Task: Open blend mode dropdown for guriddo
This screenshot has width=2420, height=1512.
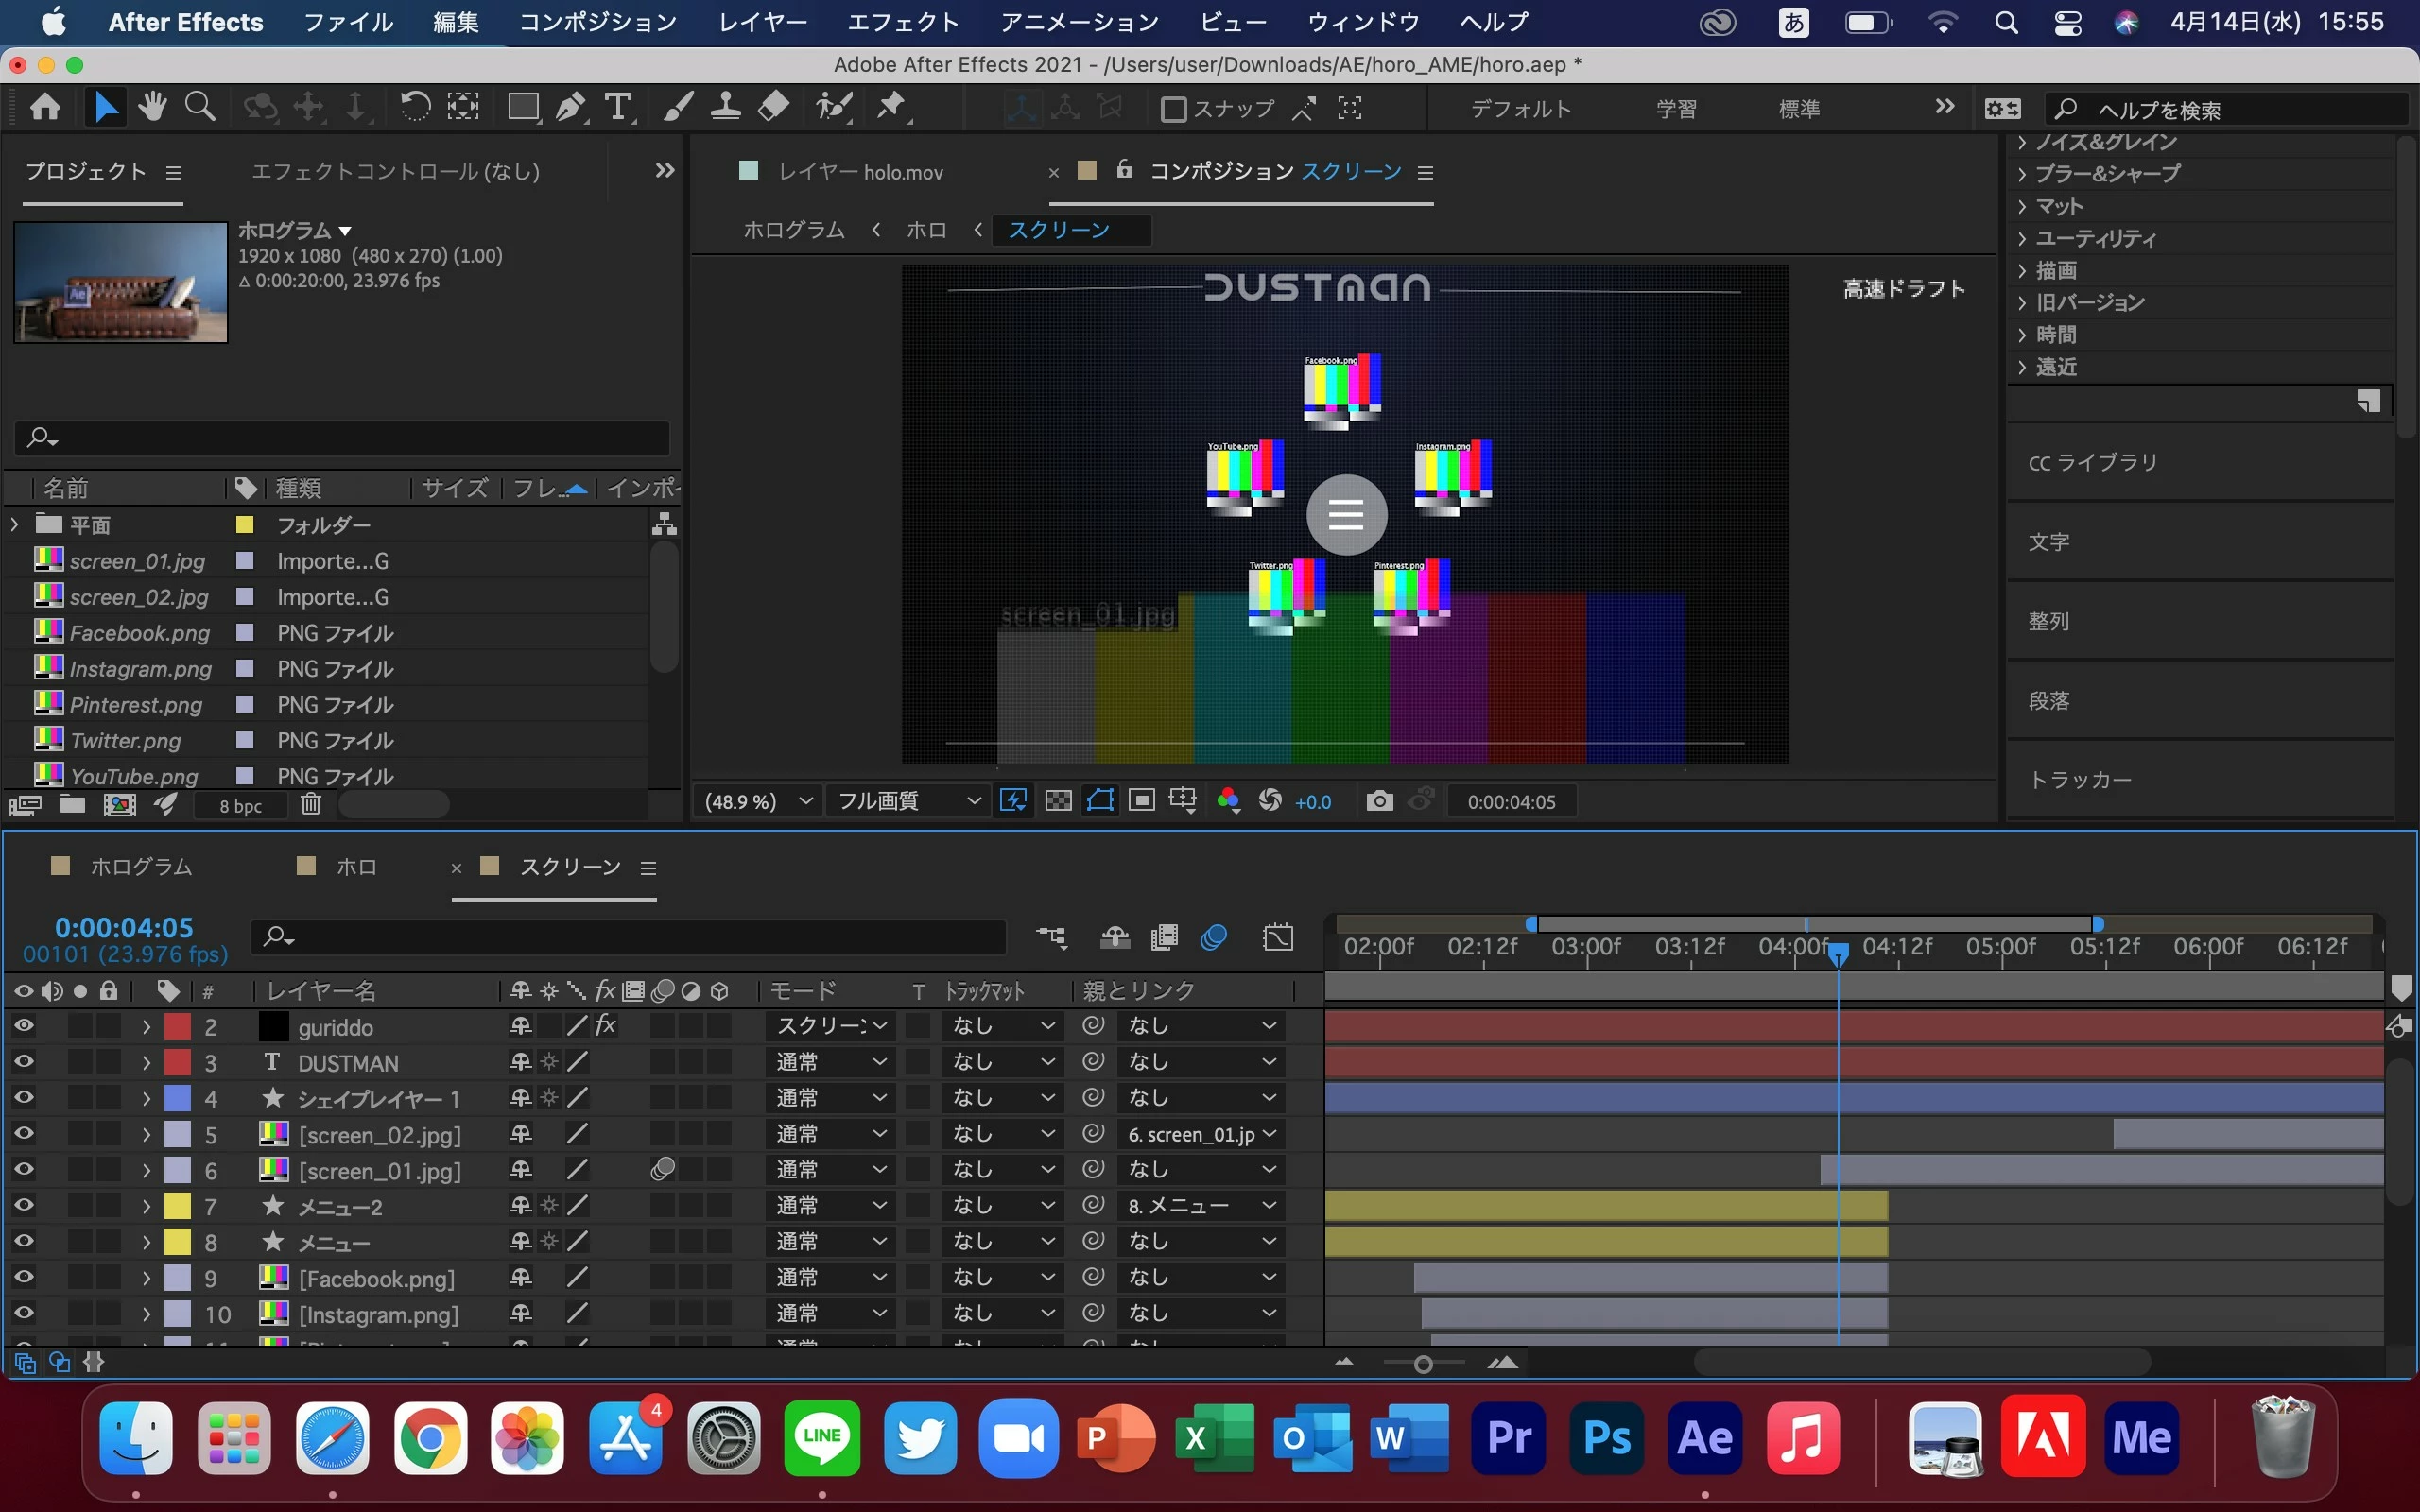Action: pos(831,1026)
